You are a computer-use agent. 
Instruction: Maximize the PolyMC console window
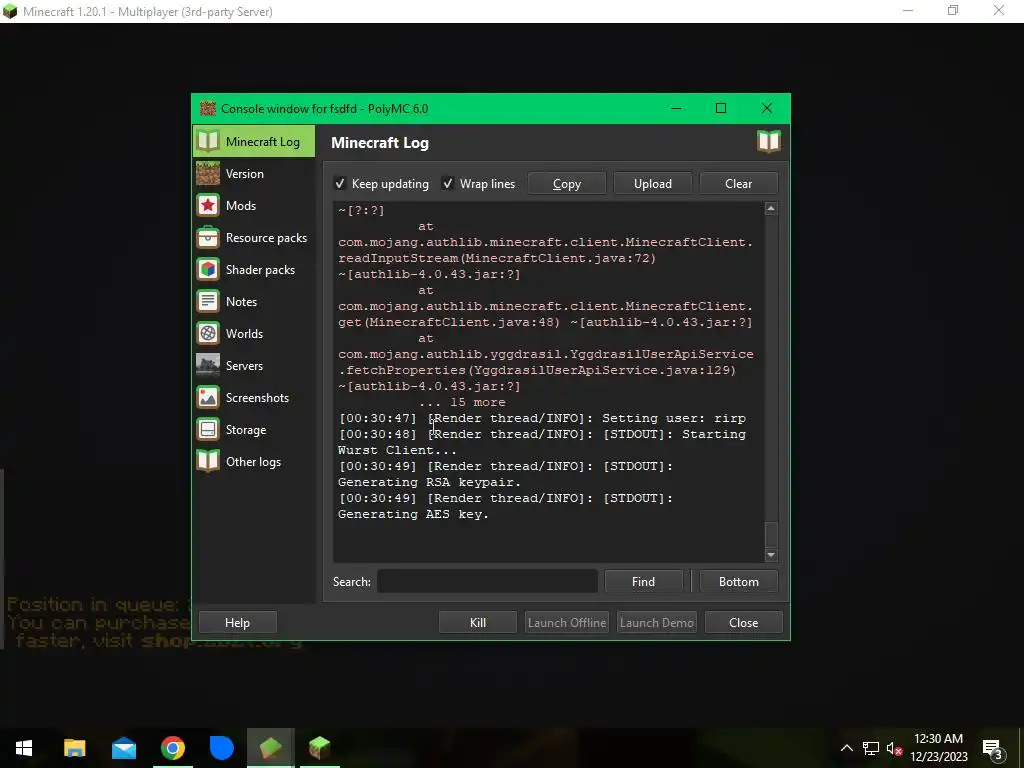tap(721, 108)
